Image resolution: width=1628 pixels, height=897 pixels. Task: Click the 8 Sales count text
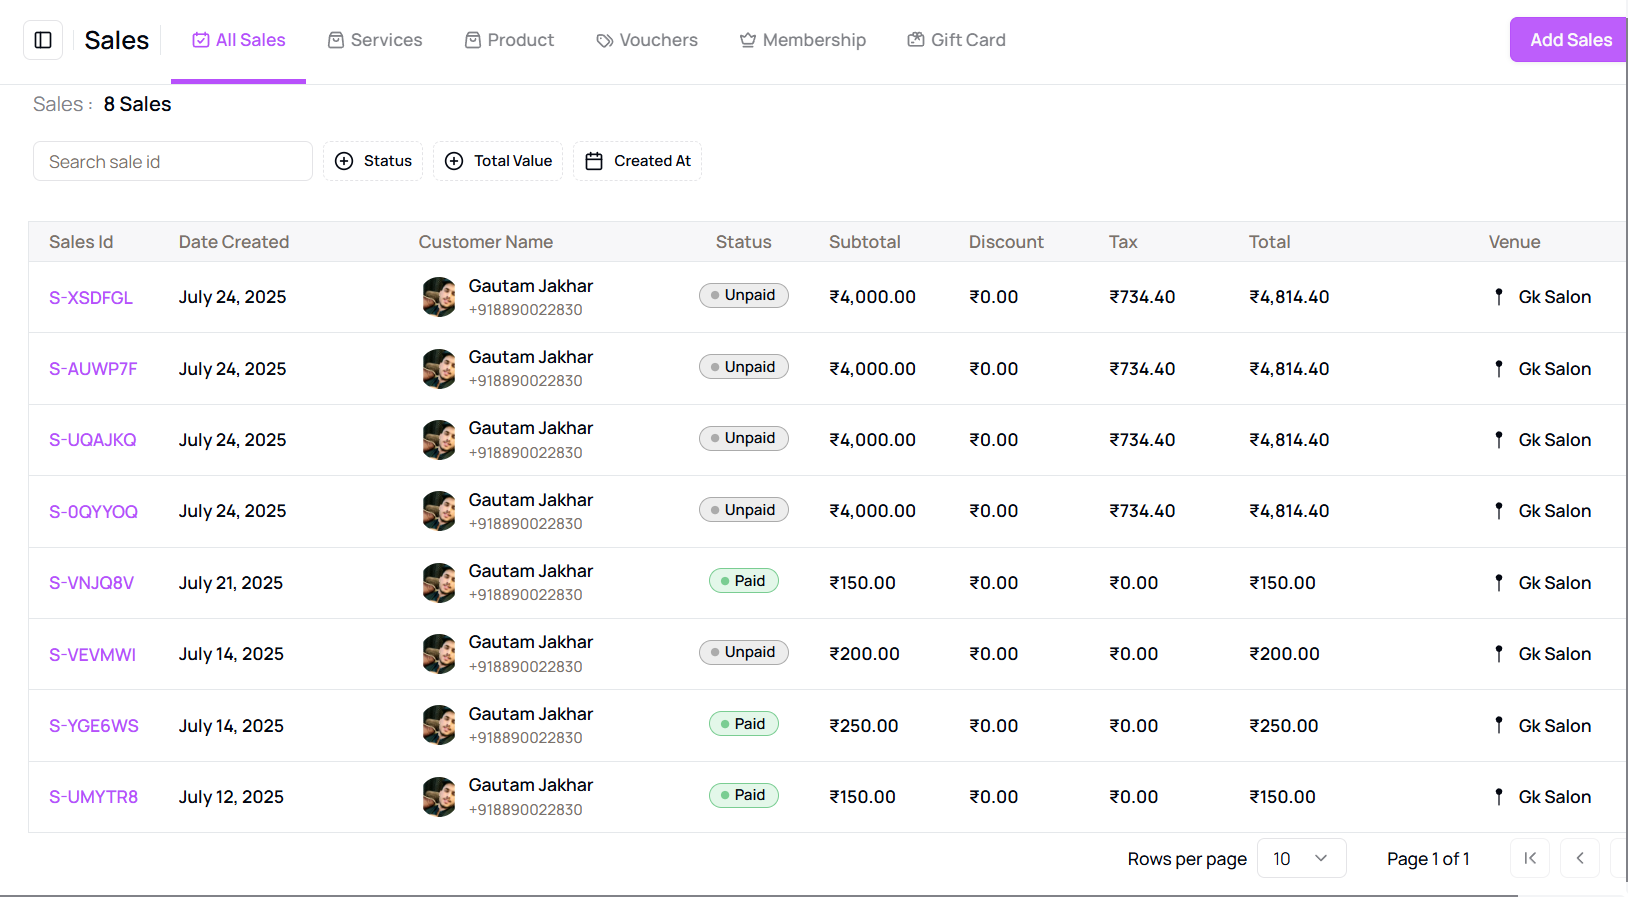pyautogui.click(x=137, y=104)
